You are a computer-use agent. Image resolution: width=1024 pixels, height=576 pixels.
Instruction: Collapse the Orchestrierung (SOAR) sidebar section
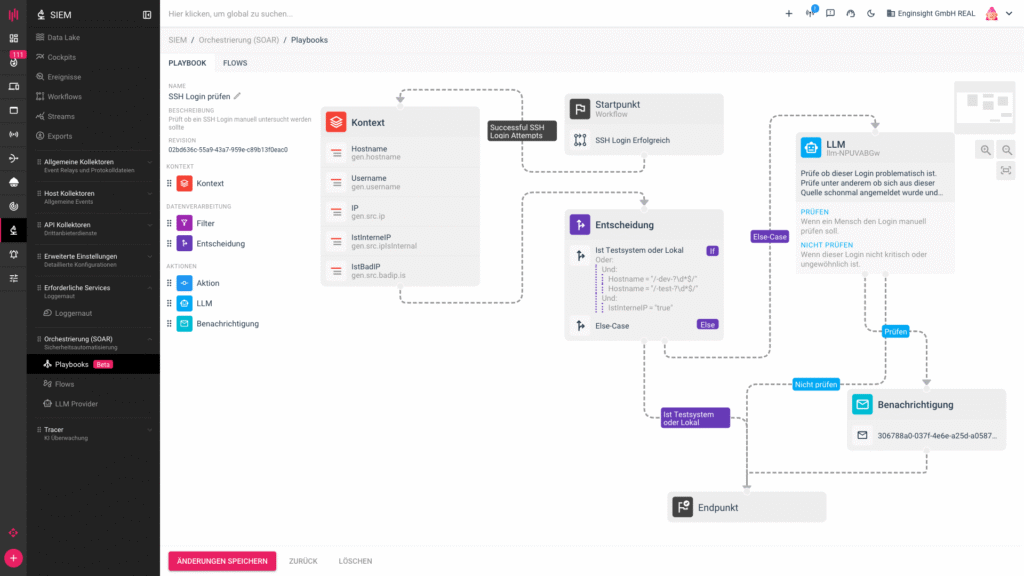[x=150, y=339]
